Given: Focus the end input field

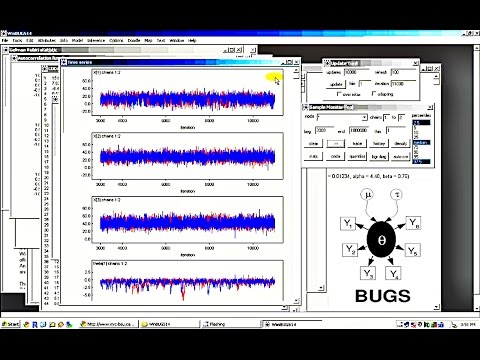Looking at the screenshot, I should 358,130.
